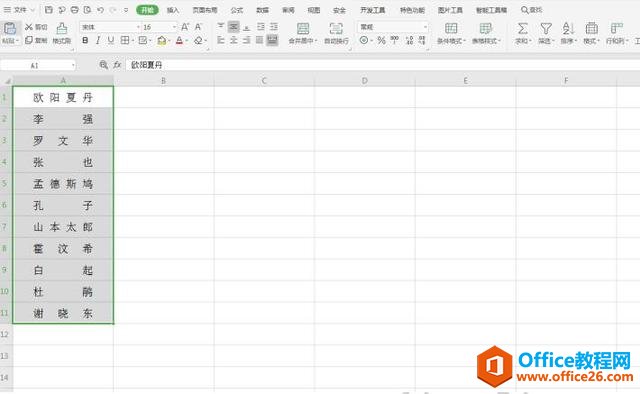
Task: Toggle distributed alignment (highlighted icon)
Action: 272,40
